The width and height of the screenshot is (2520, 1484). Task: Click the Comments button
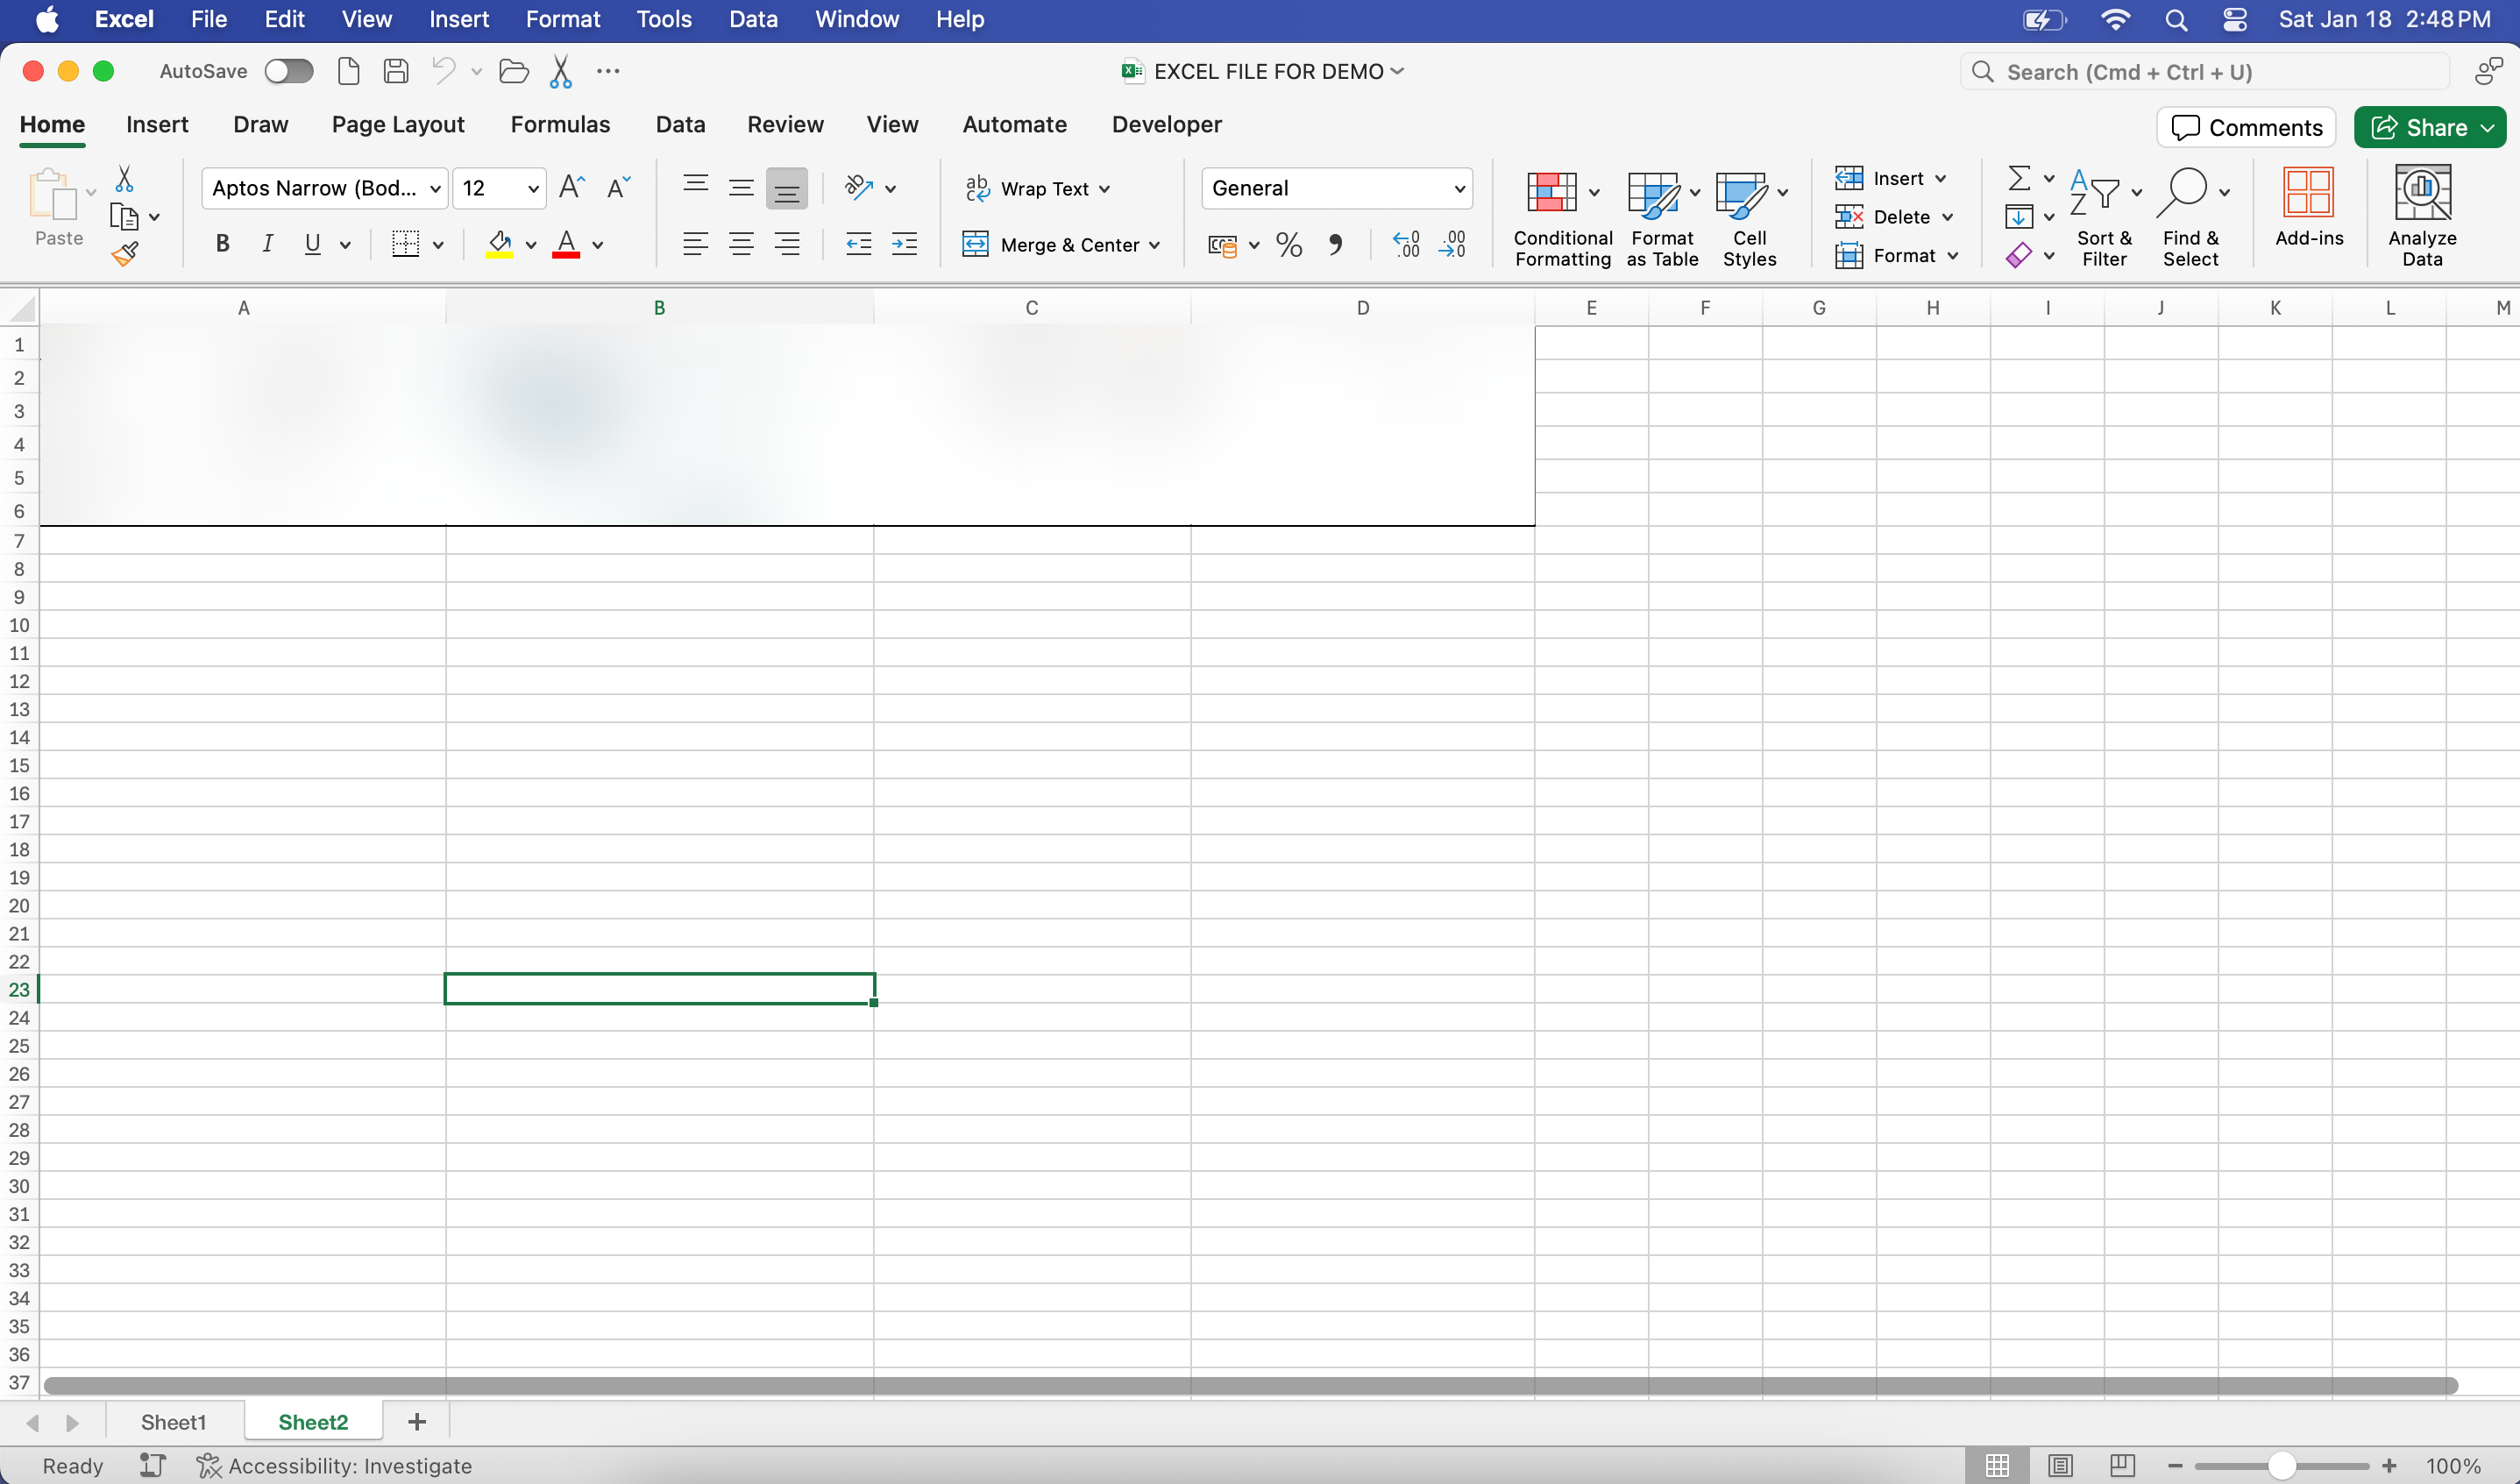point(2246,127)
